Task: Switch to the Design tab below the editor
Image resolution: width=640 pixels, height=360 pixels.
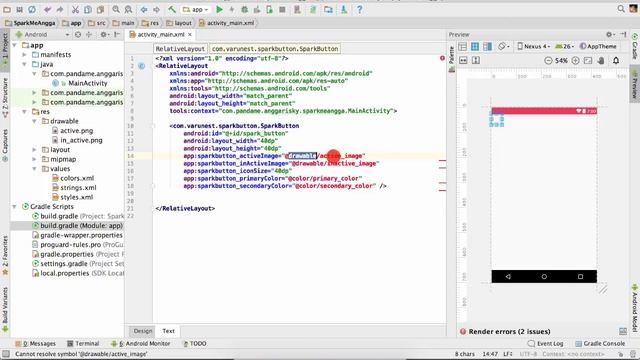Action: point(142,331)
